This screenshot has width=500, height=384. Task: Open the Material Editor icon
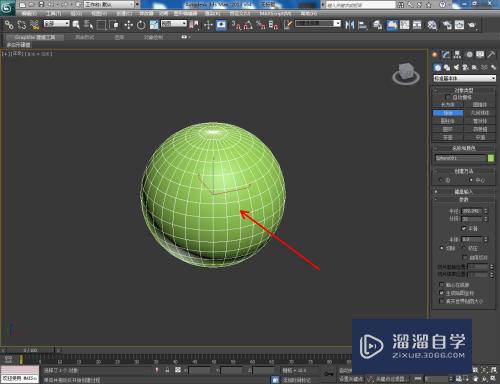click(x=432, y=25)
